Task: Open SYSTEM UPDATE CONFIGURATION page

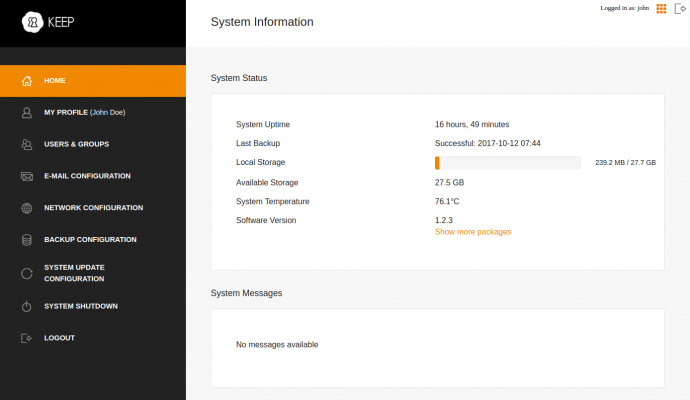Action: point(93,273)
